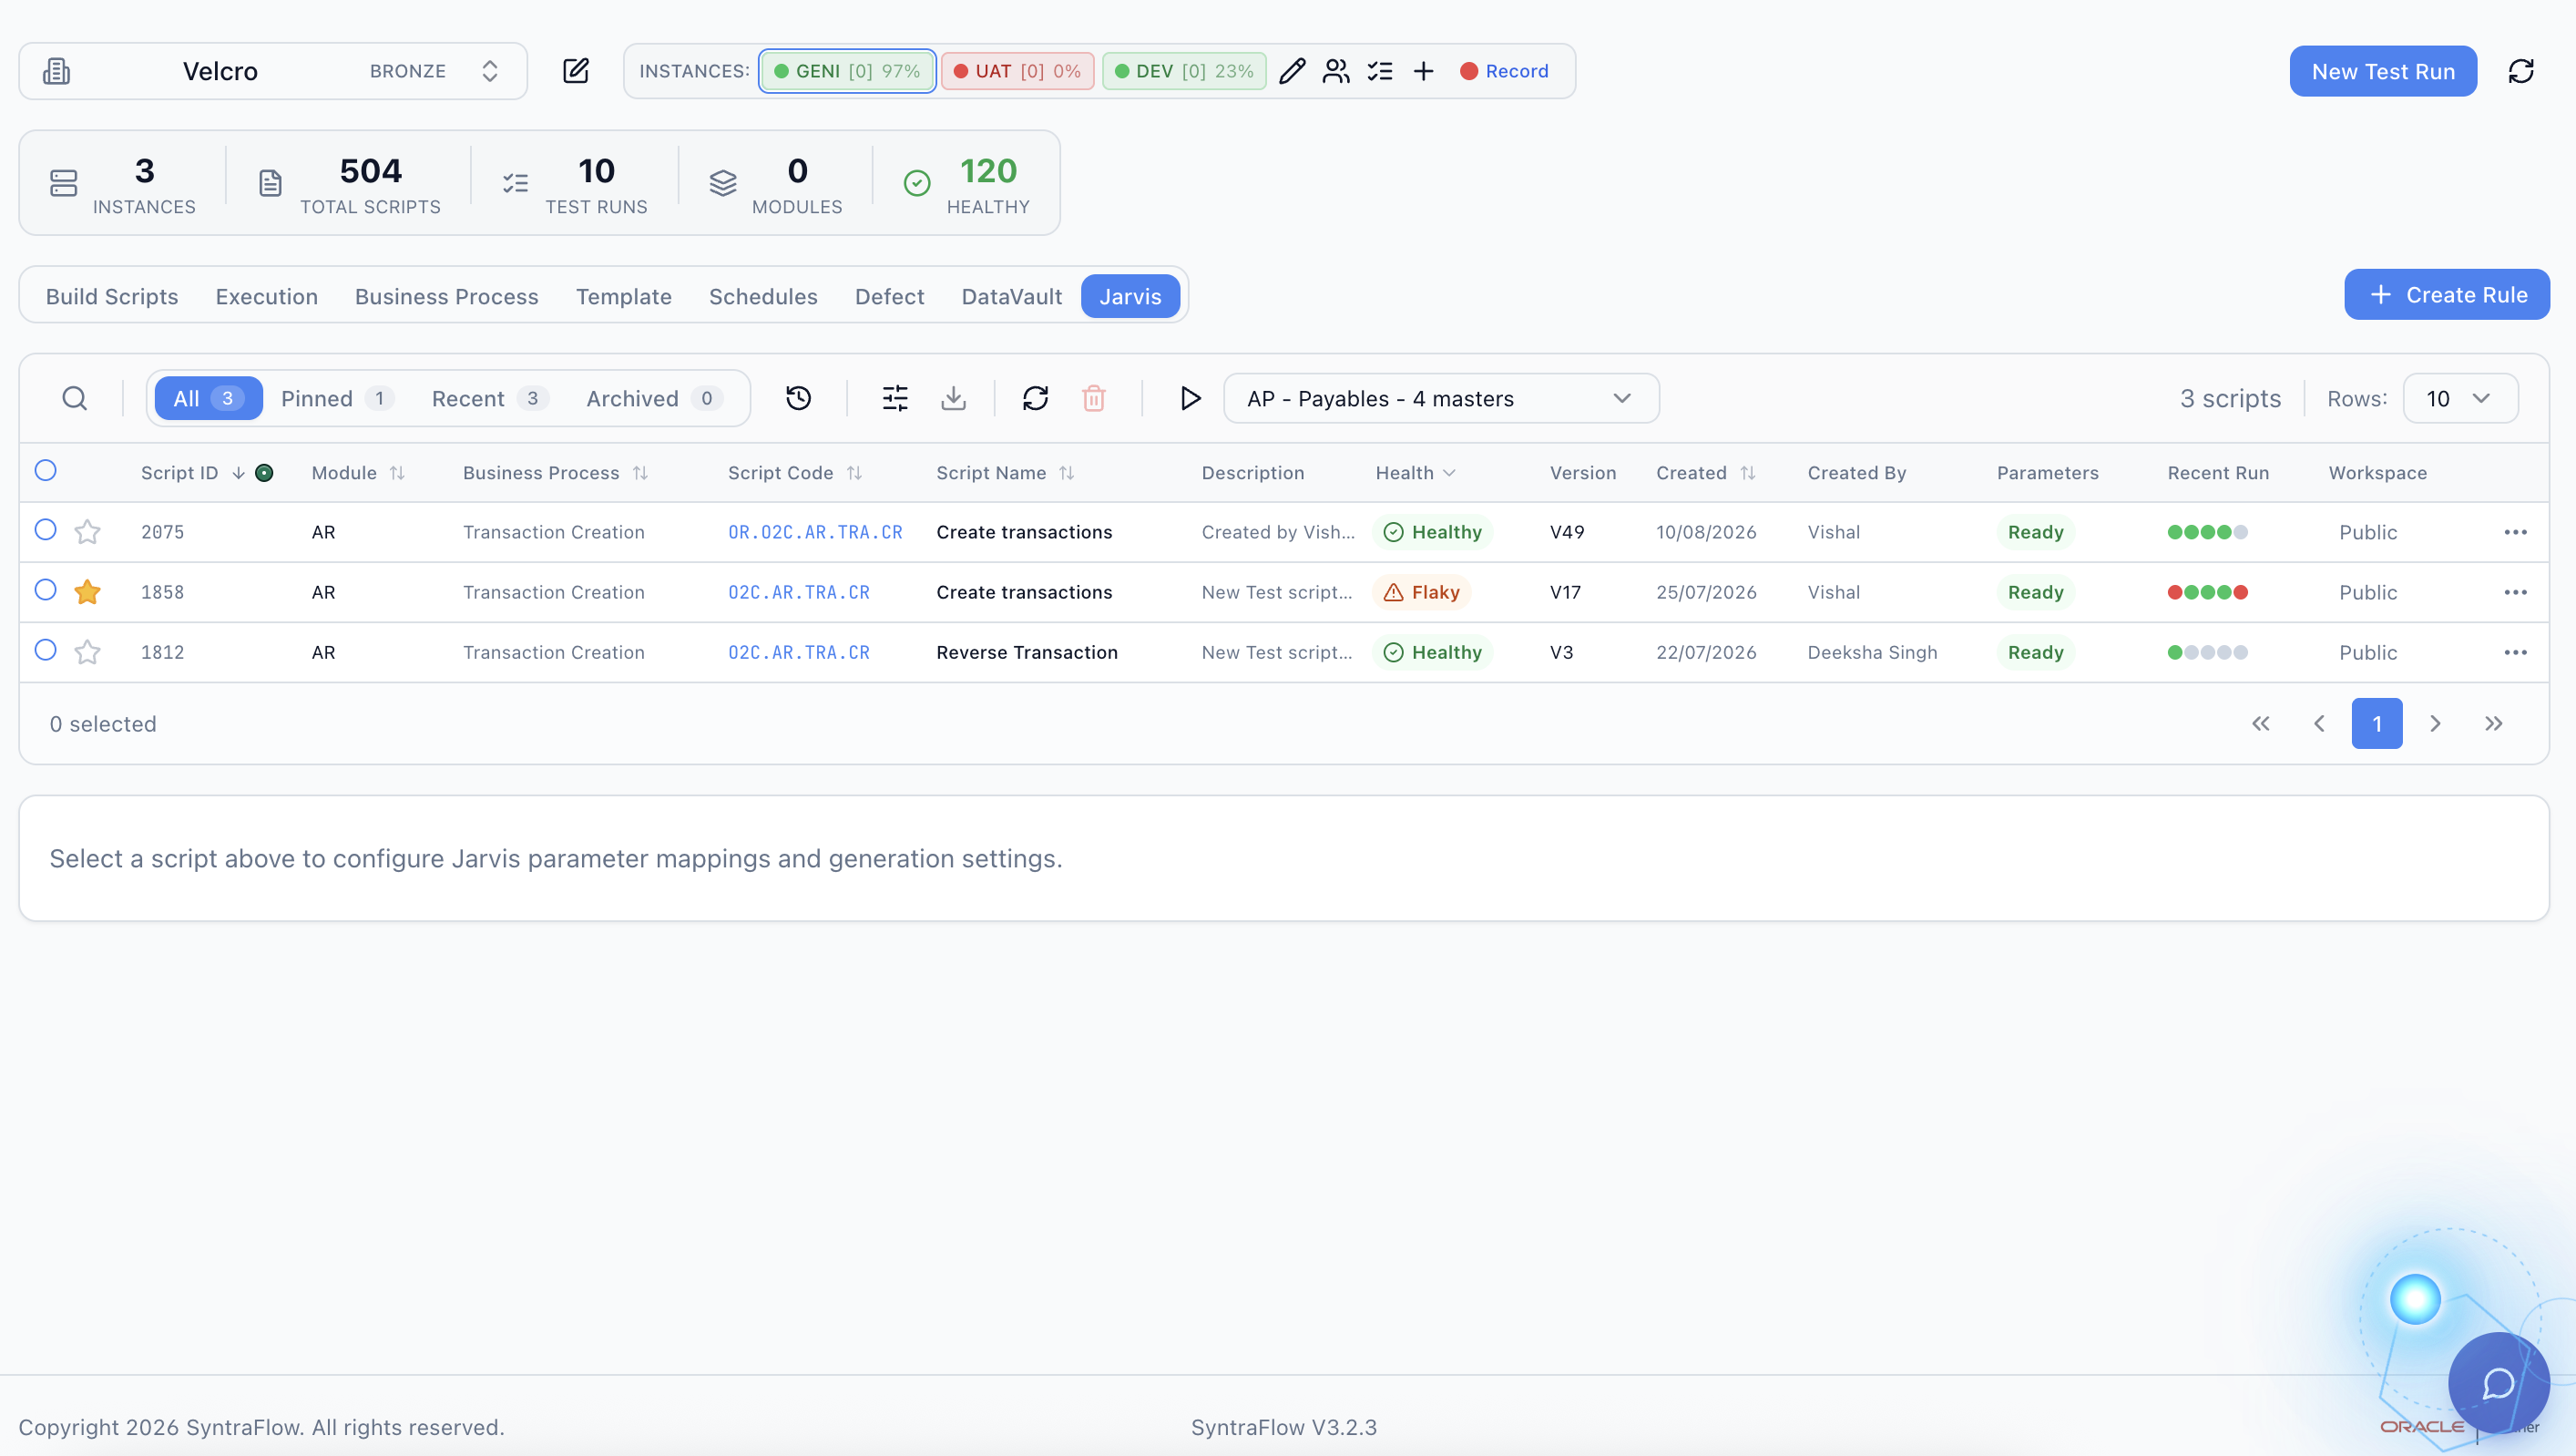This screenshot has height=1456, width=2576.
Task: Switch to Schedules tab
Action: (x=763, y=296)
